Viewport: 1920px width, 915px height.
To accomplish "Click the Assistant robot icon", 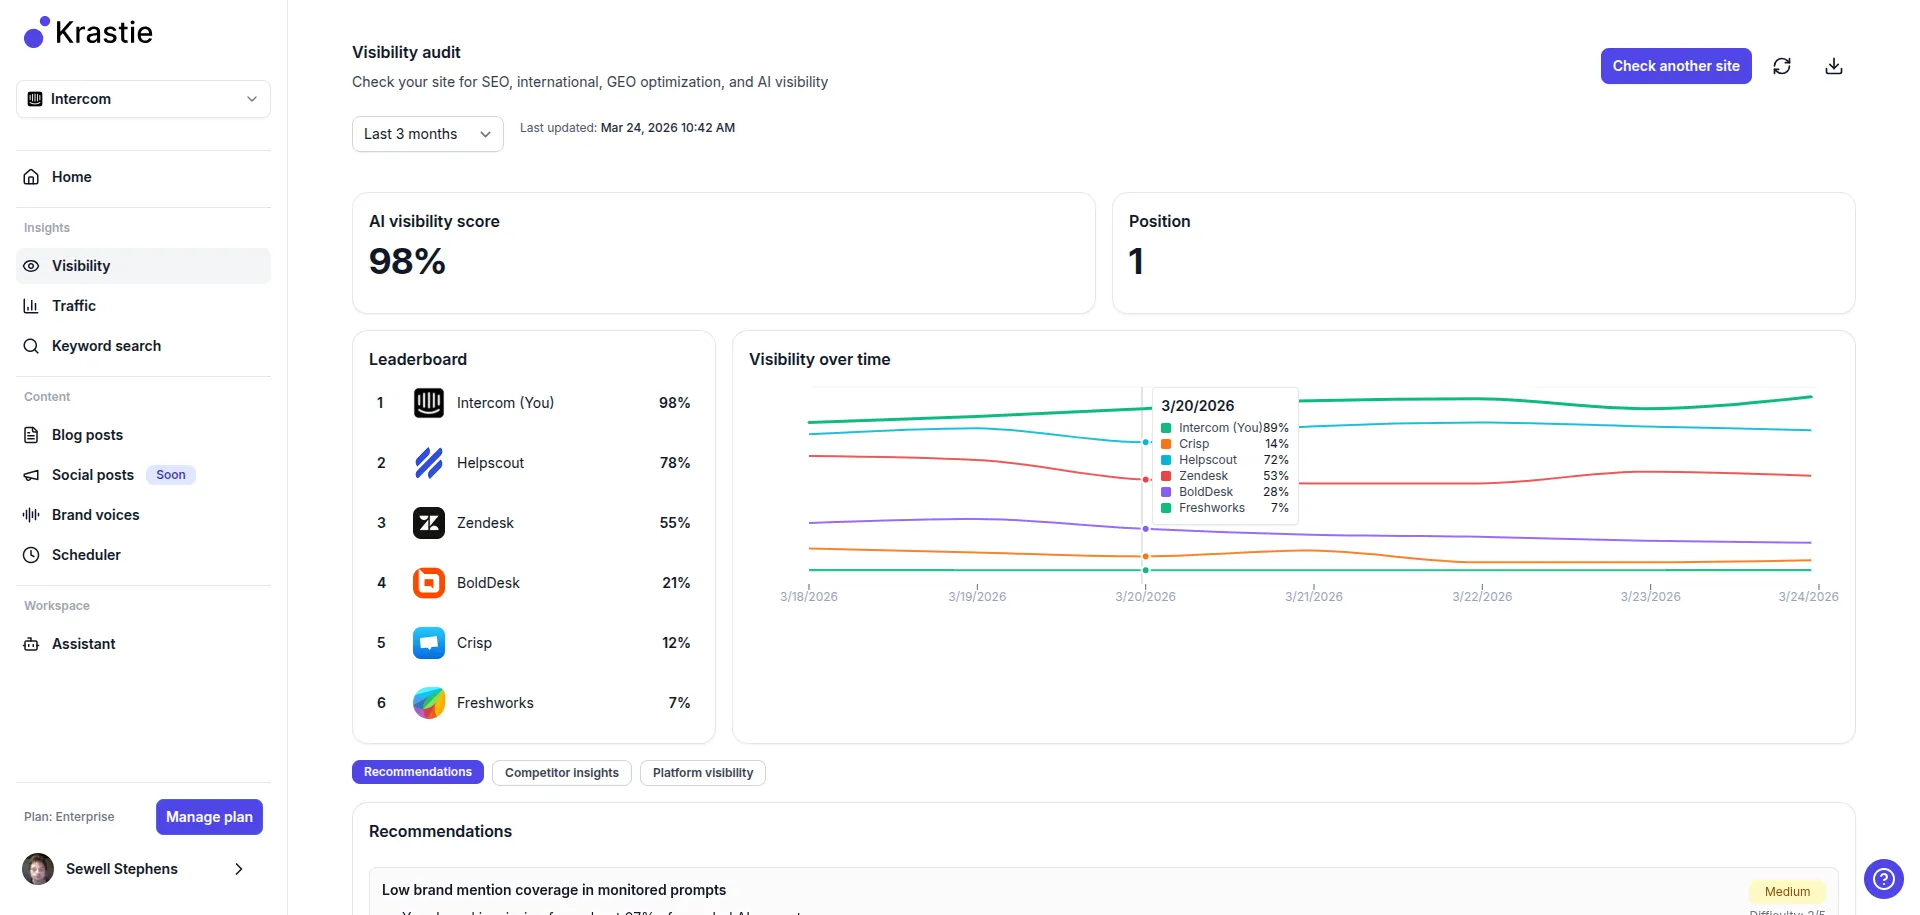I will (32, 644).
